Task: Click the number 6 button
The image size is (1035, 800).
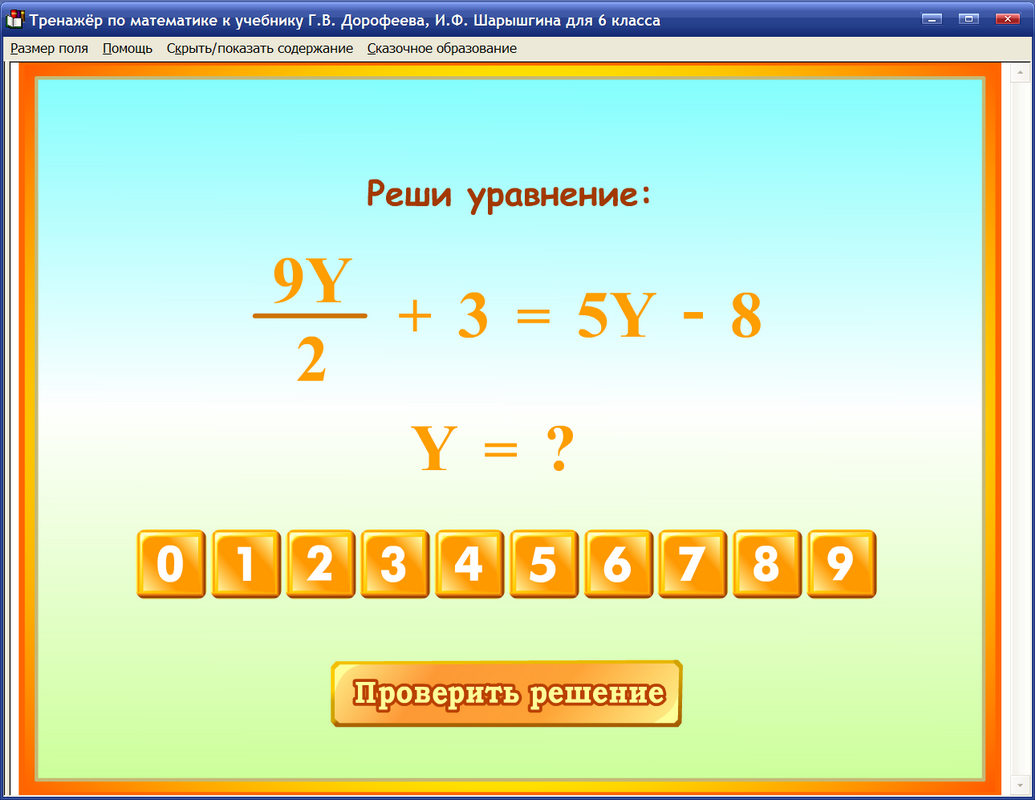Action: (x=618, y=564)
